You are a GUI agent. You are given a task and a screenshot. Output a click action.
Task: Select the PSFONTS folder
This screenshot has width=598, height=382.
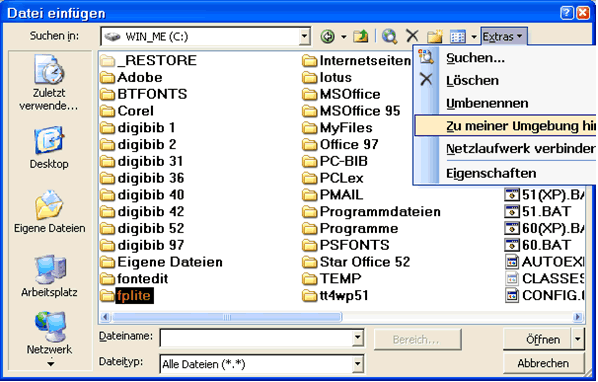[x=346, y=245]
